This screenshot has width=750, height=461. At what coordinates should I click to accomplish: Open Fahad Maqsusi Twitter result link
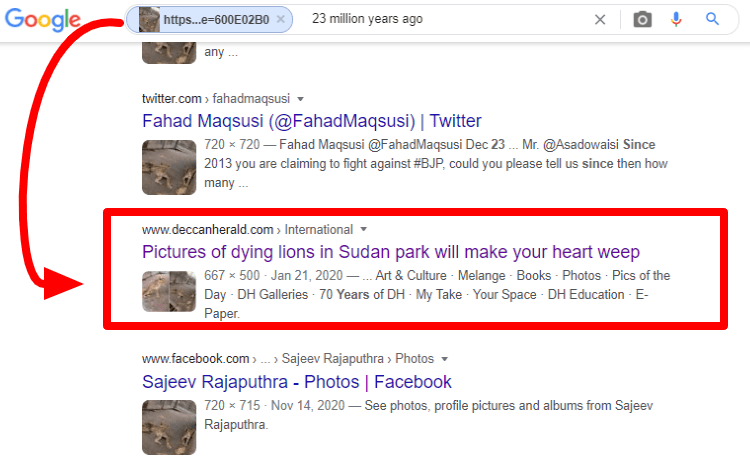[x=312, y=121]
